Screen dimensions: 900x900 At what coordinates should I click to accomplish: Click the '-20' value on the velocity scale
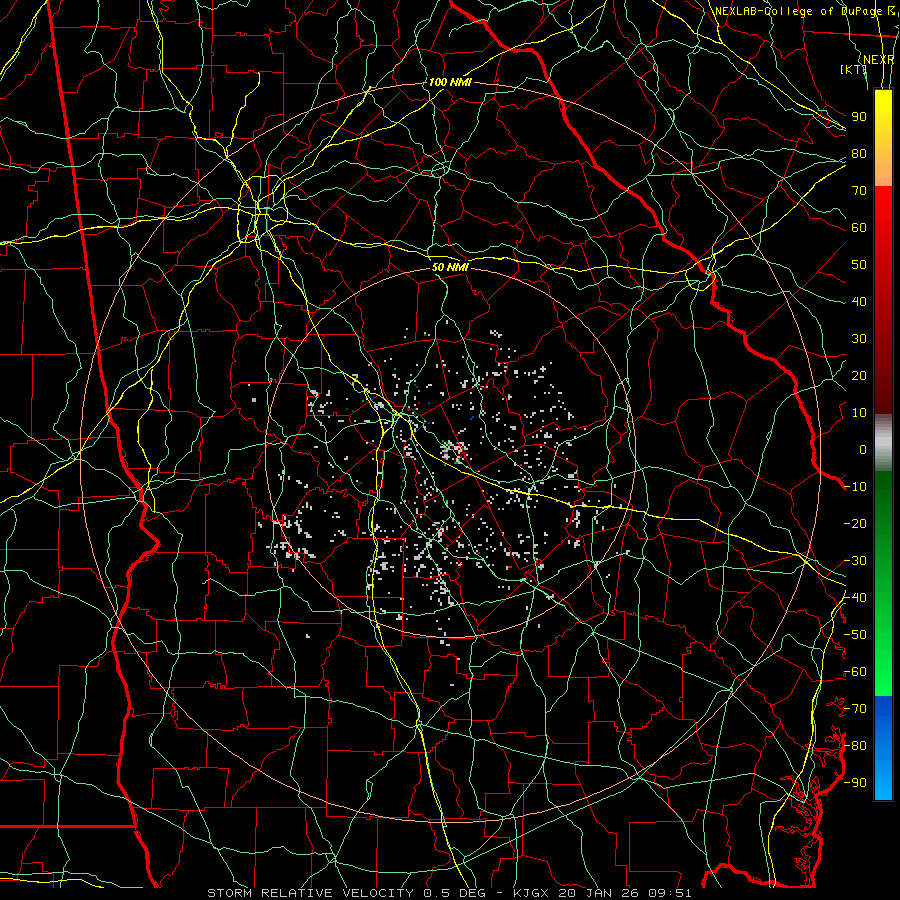coord(855,524)
